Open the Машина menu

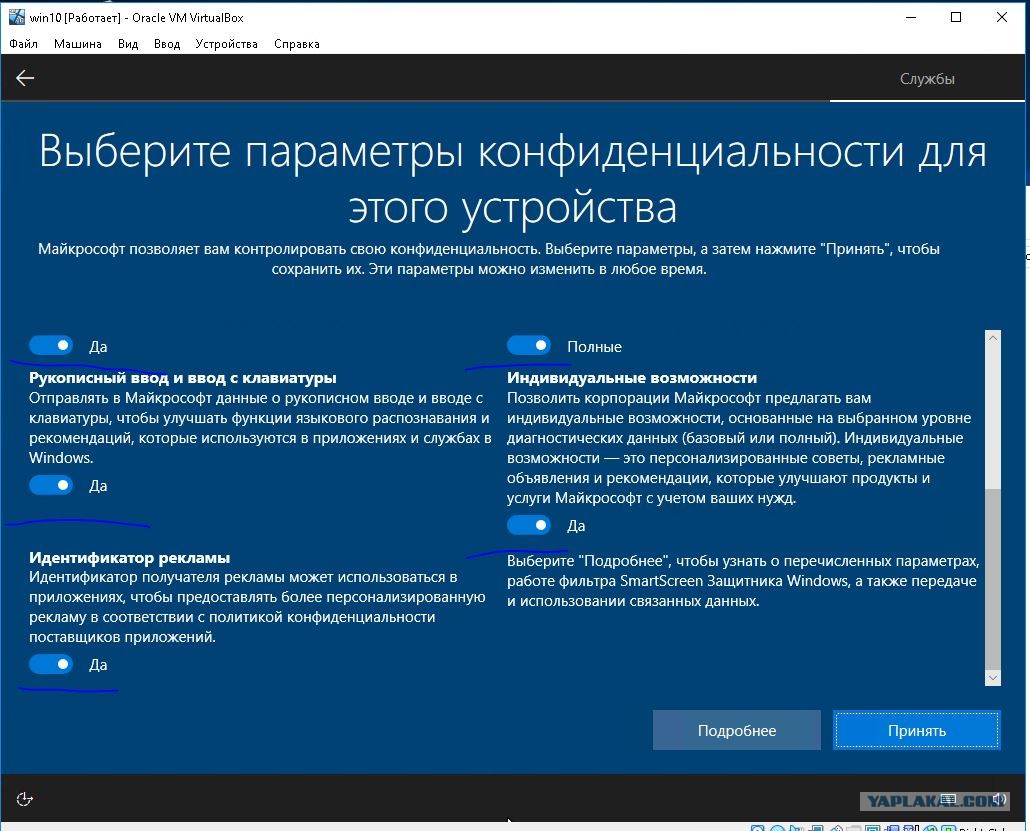coord(80,44)
